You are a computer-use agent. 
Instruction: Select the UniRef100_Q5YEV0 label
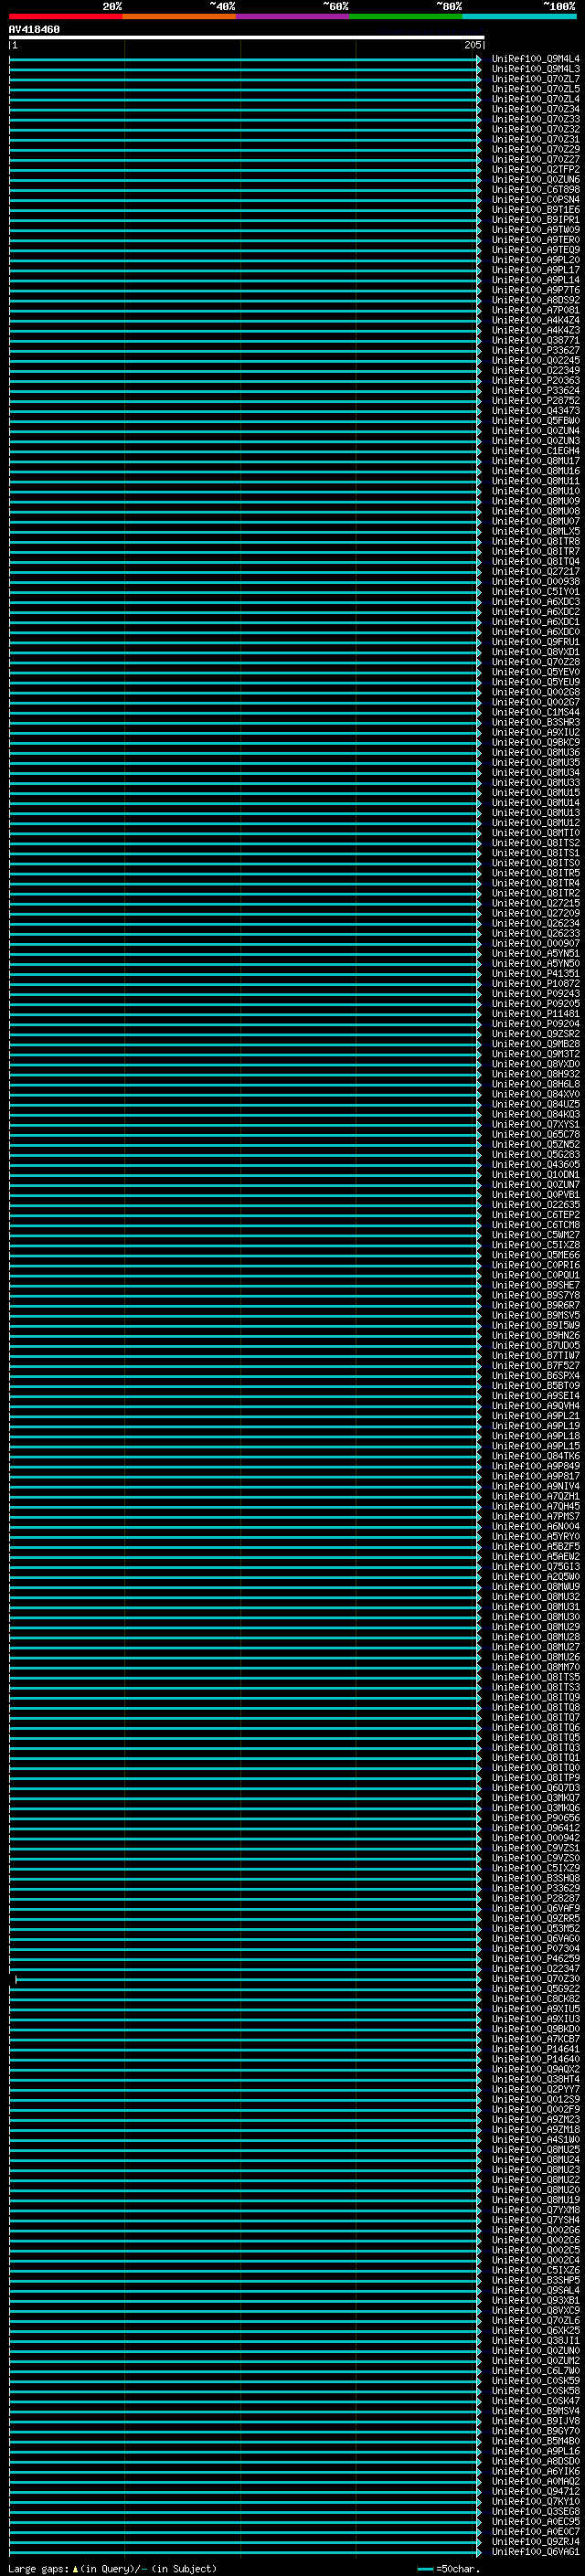pos(536,672)
